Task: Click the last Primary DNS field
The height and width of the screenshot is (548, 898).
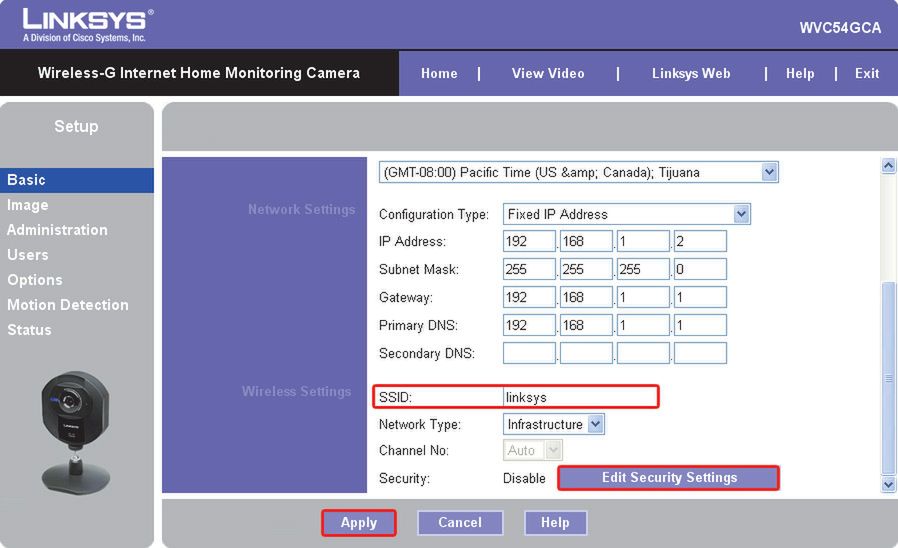Action: pyautogui.click(x=700, y=325)
